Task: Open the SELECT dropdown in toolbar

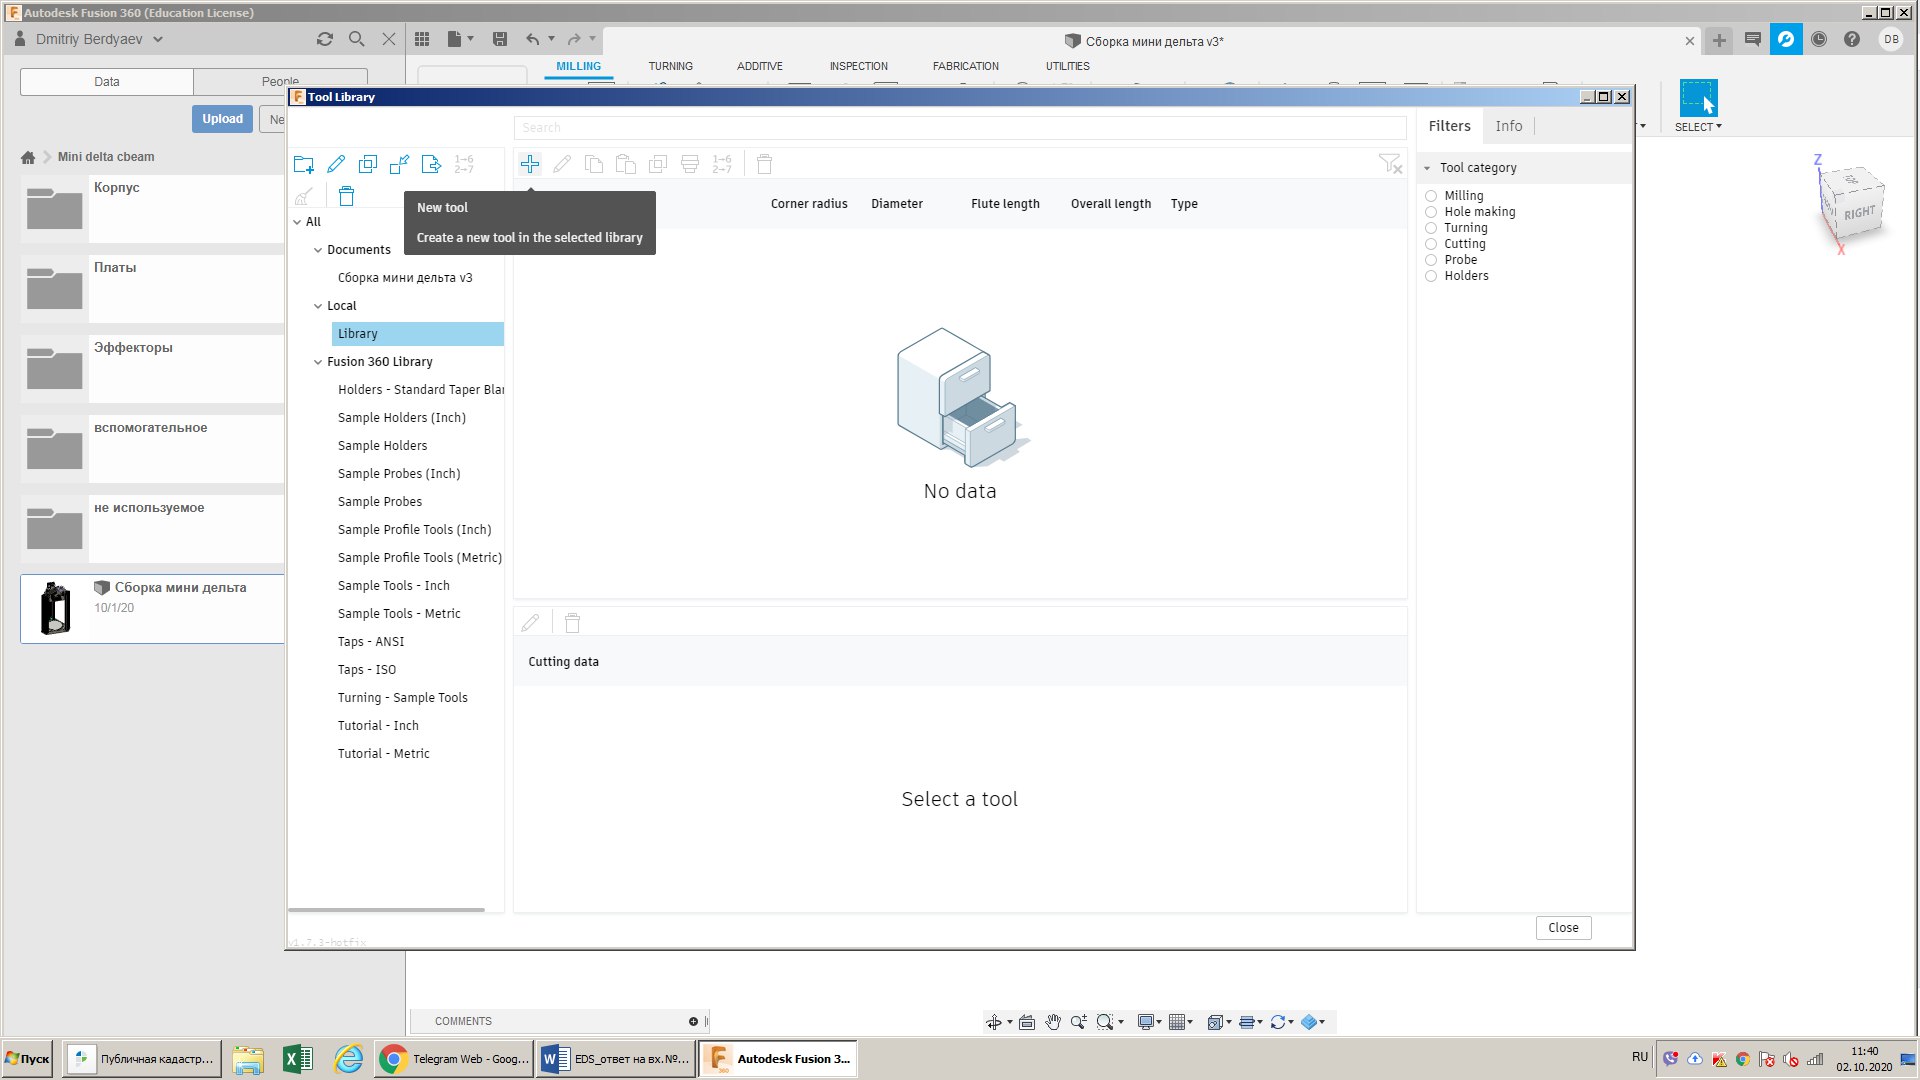Action: click(x=1698, y=127)
